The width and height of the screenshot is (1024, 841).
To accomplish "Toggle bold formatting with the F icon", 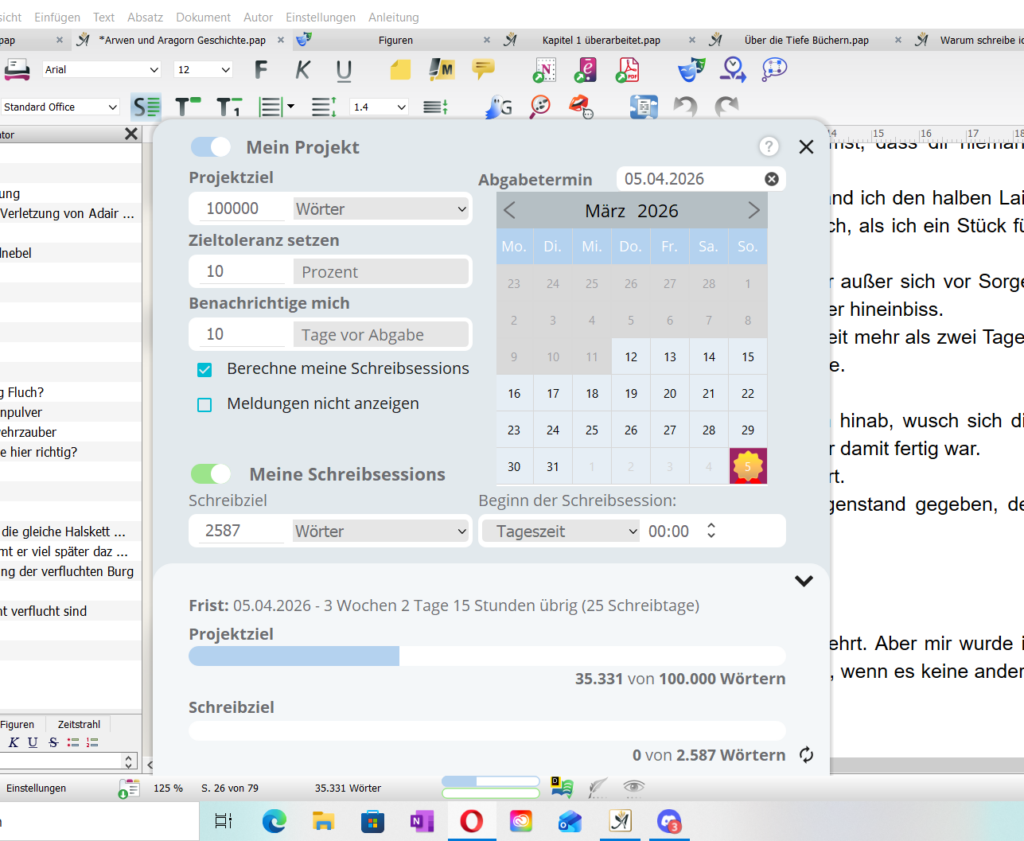I will tap(261, 70).
